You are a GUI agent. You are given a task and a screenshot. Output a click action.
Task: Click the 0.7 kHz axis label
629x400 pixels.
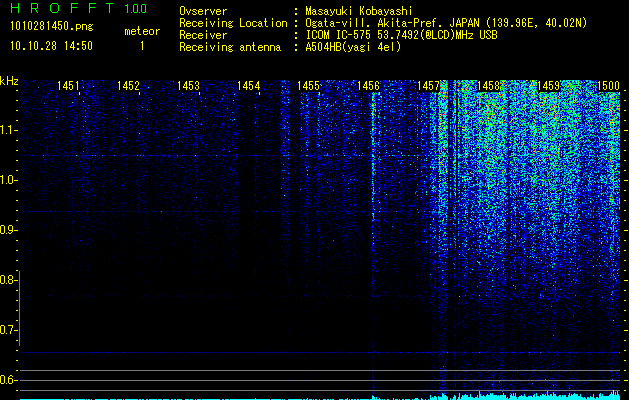pos(8,330)
